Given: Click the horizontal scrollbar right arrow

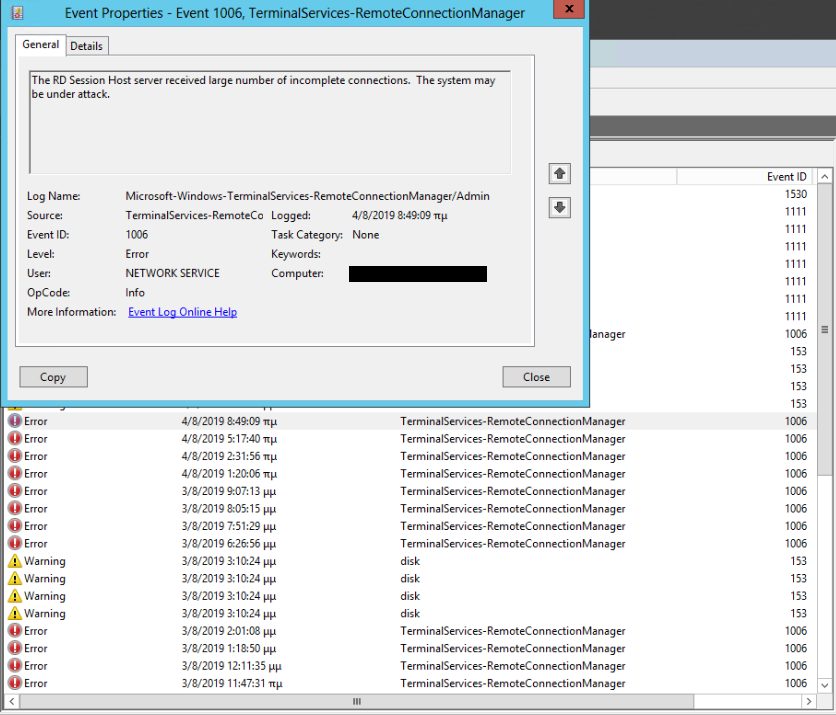Looking at the screenshot, I should pos(809,701).
